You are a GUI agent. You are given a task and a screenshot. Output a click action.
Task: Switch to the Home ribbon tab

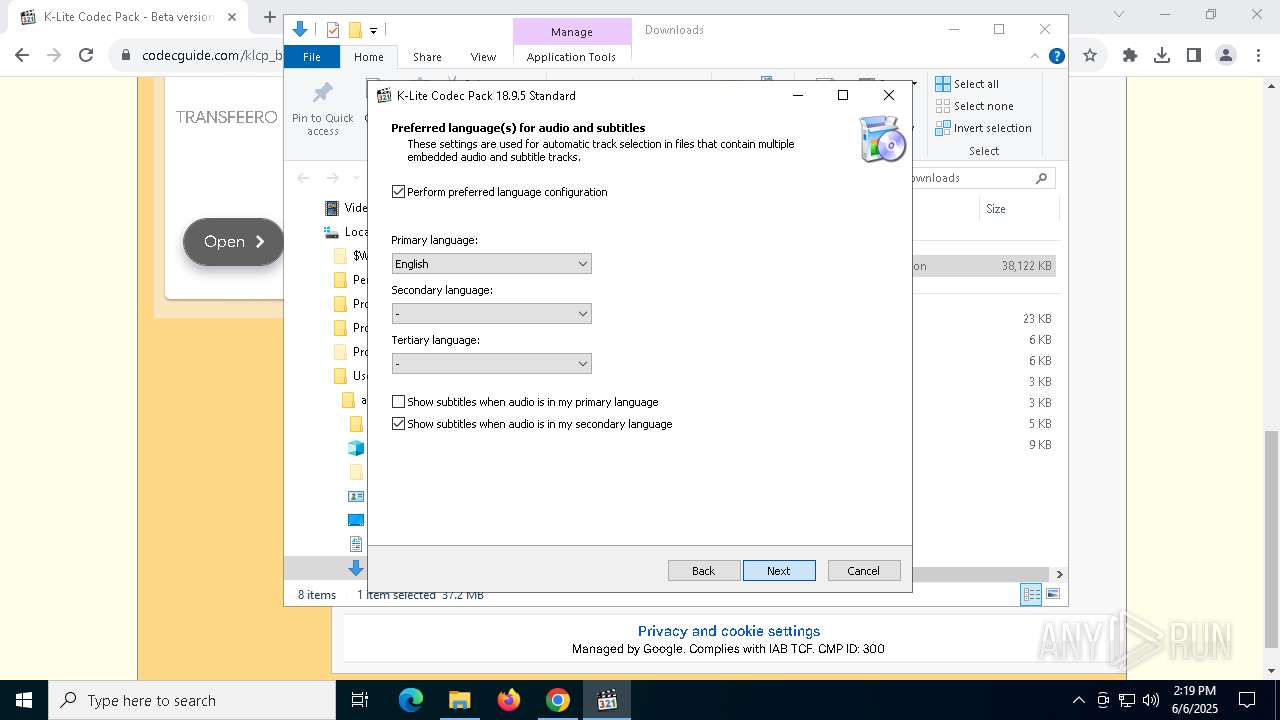[x=368, y=57]
